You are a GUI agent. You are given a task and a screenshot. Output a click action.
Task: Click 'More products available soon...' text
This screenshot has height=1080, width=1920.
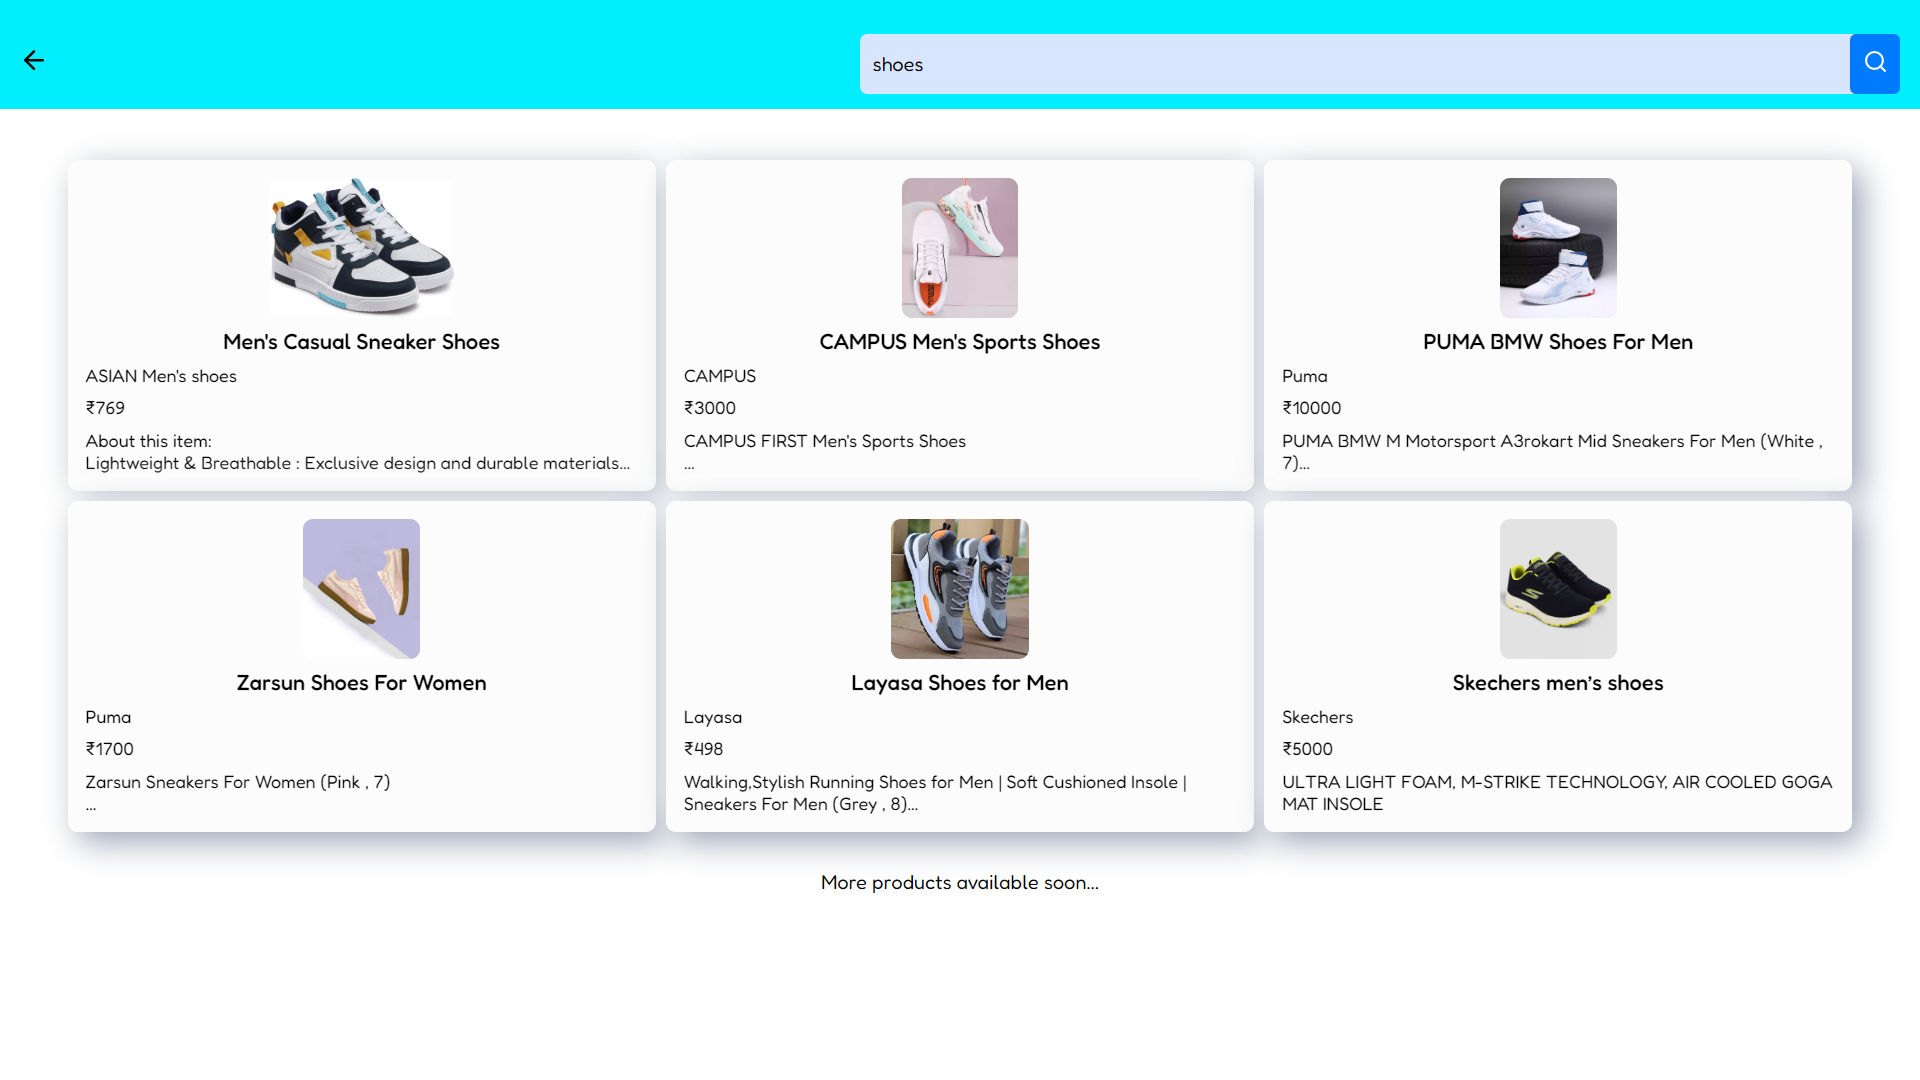(x=960, y=883)
